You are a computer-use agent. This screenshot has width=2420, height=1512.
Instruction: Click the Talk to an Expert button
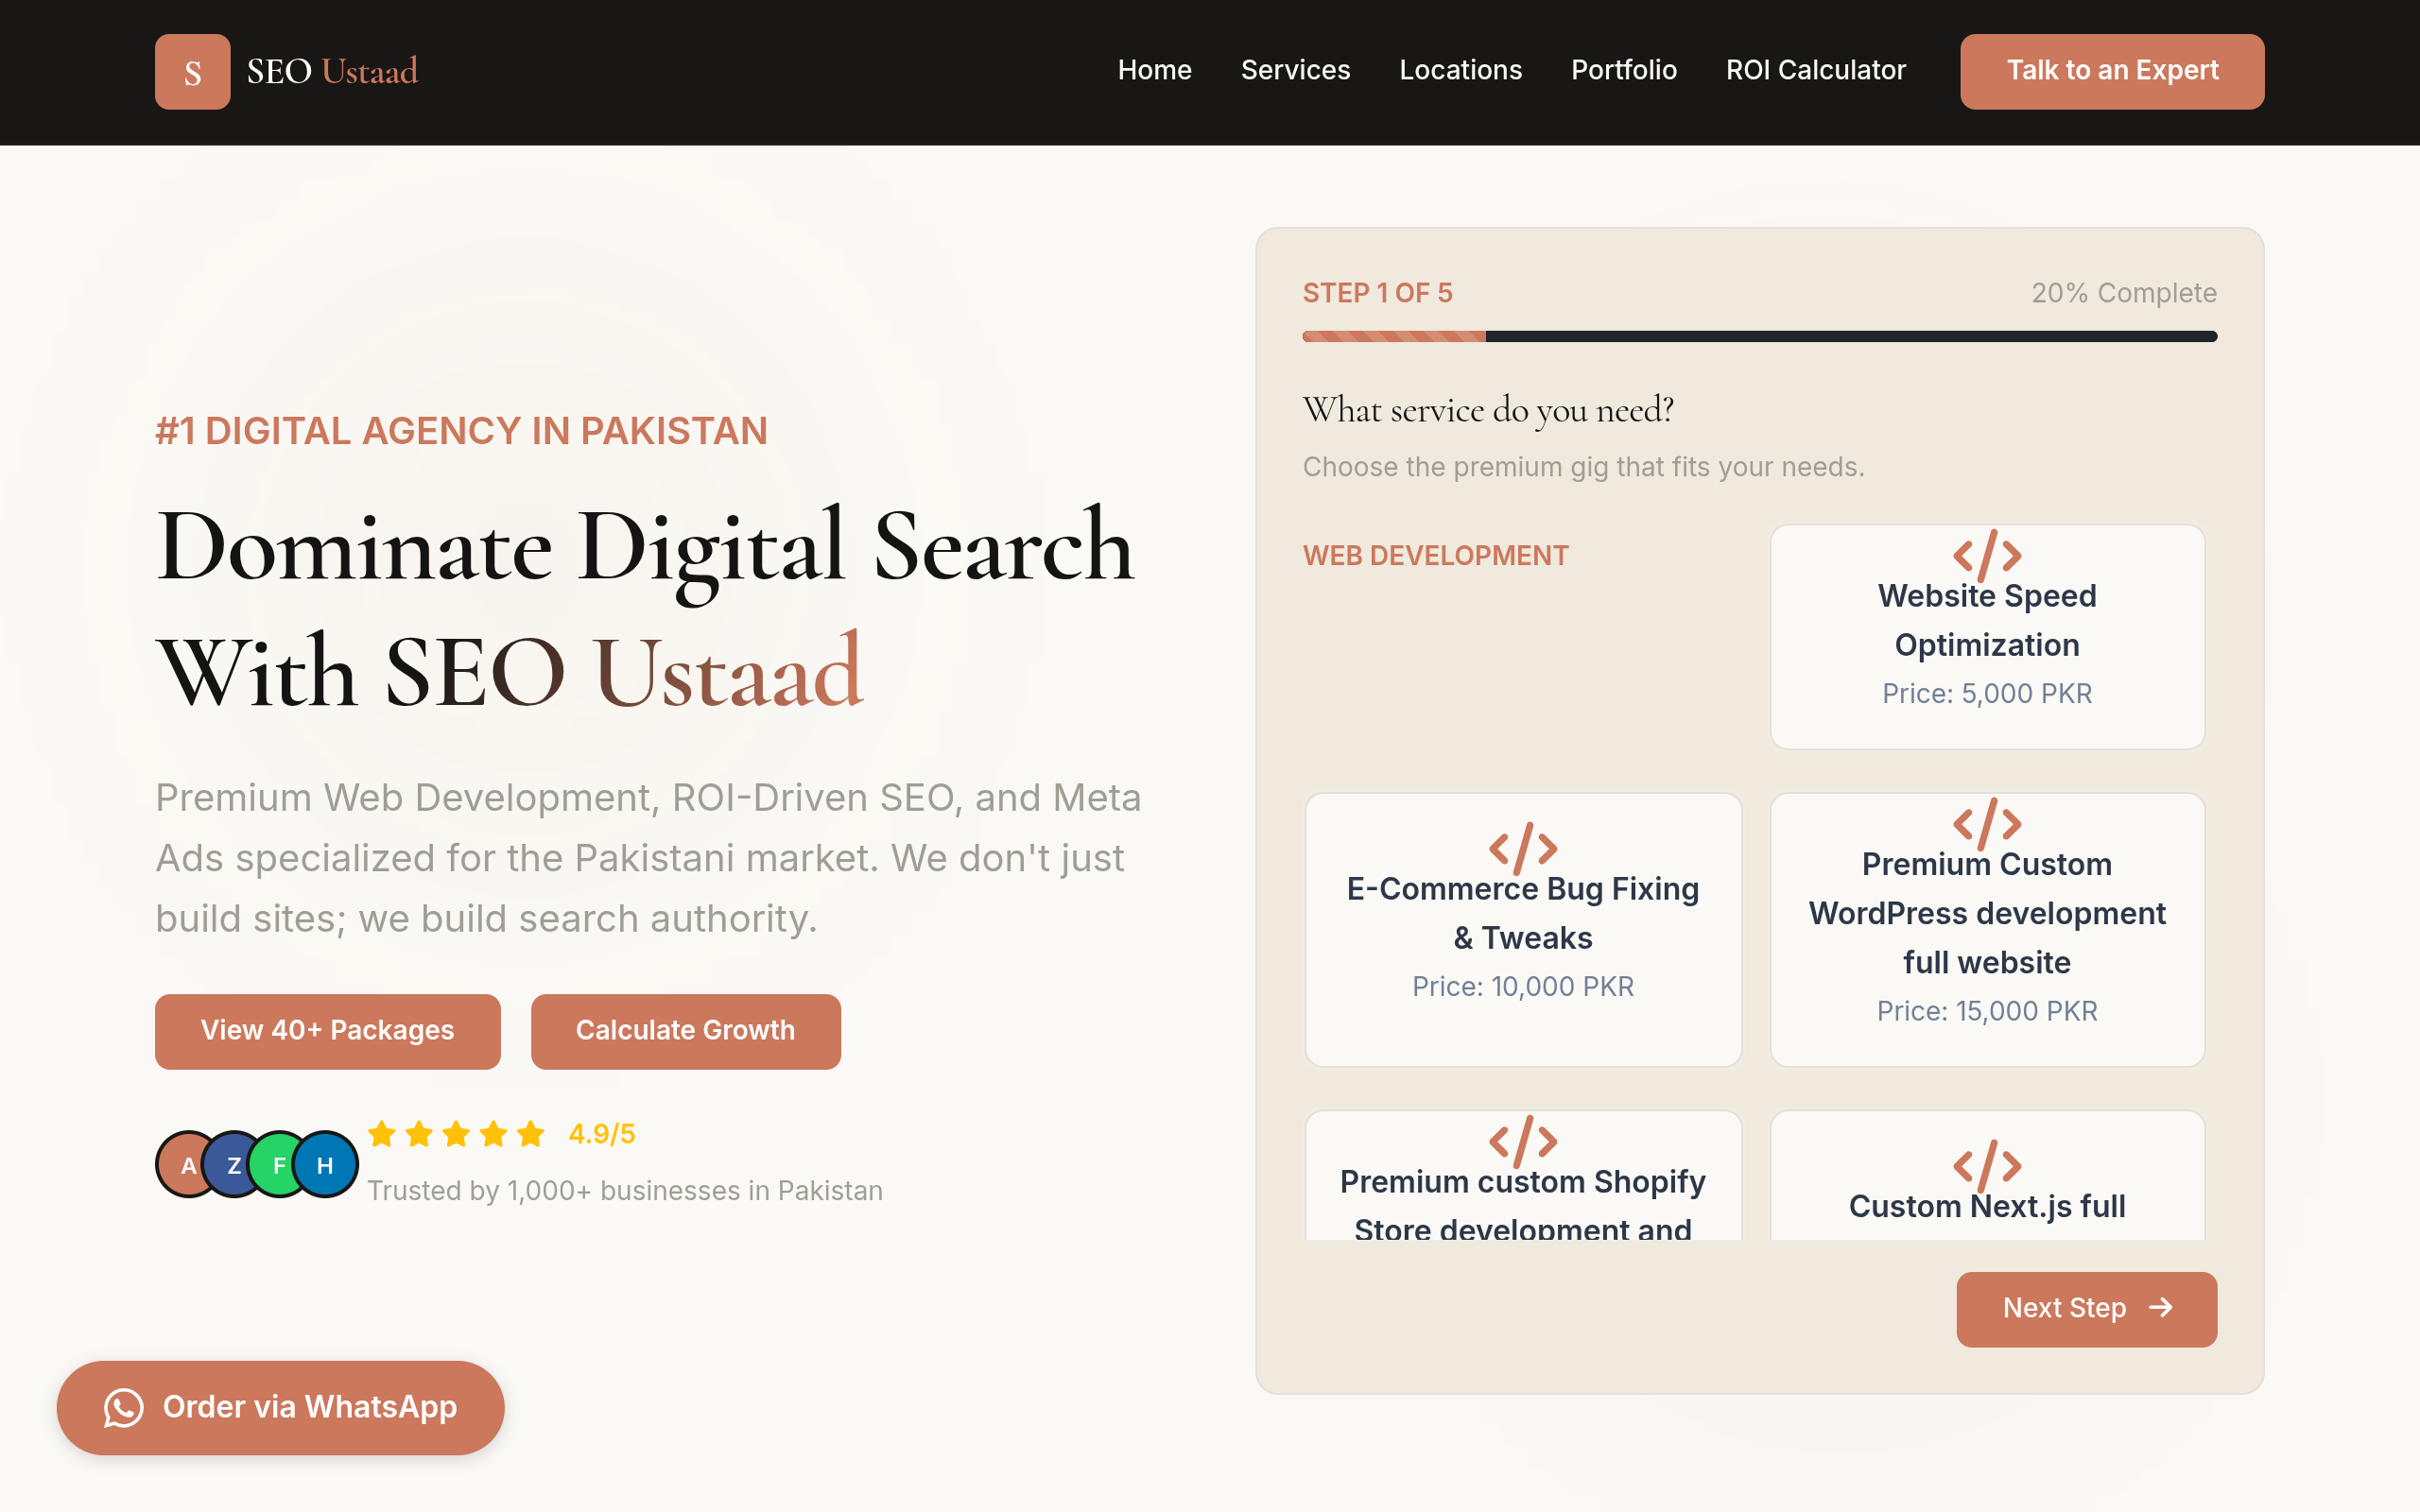tap(2112, 71)
